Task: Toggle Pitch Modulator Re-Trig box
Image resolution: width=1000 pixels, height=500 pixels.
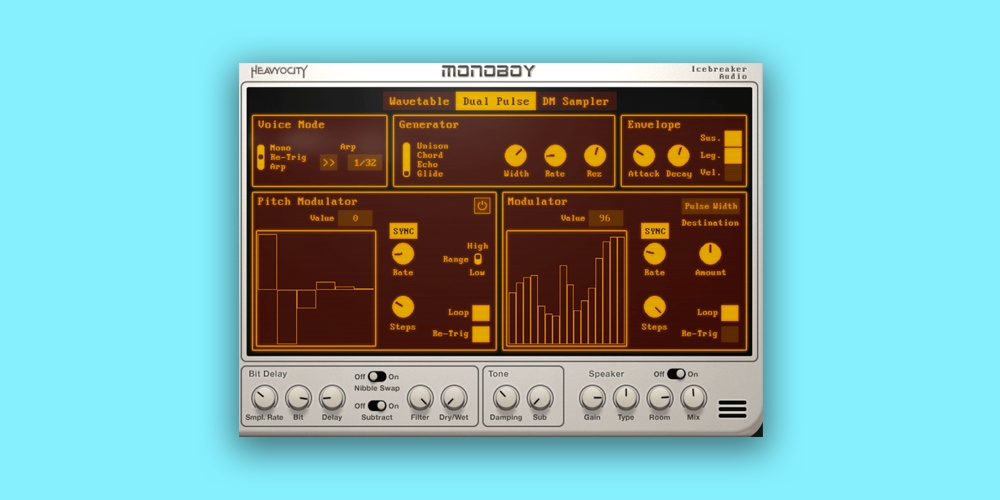Action: point(481,334)
